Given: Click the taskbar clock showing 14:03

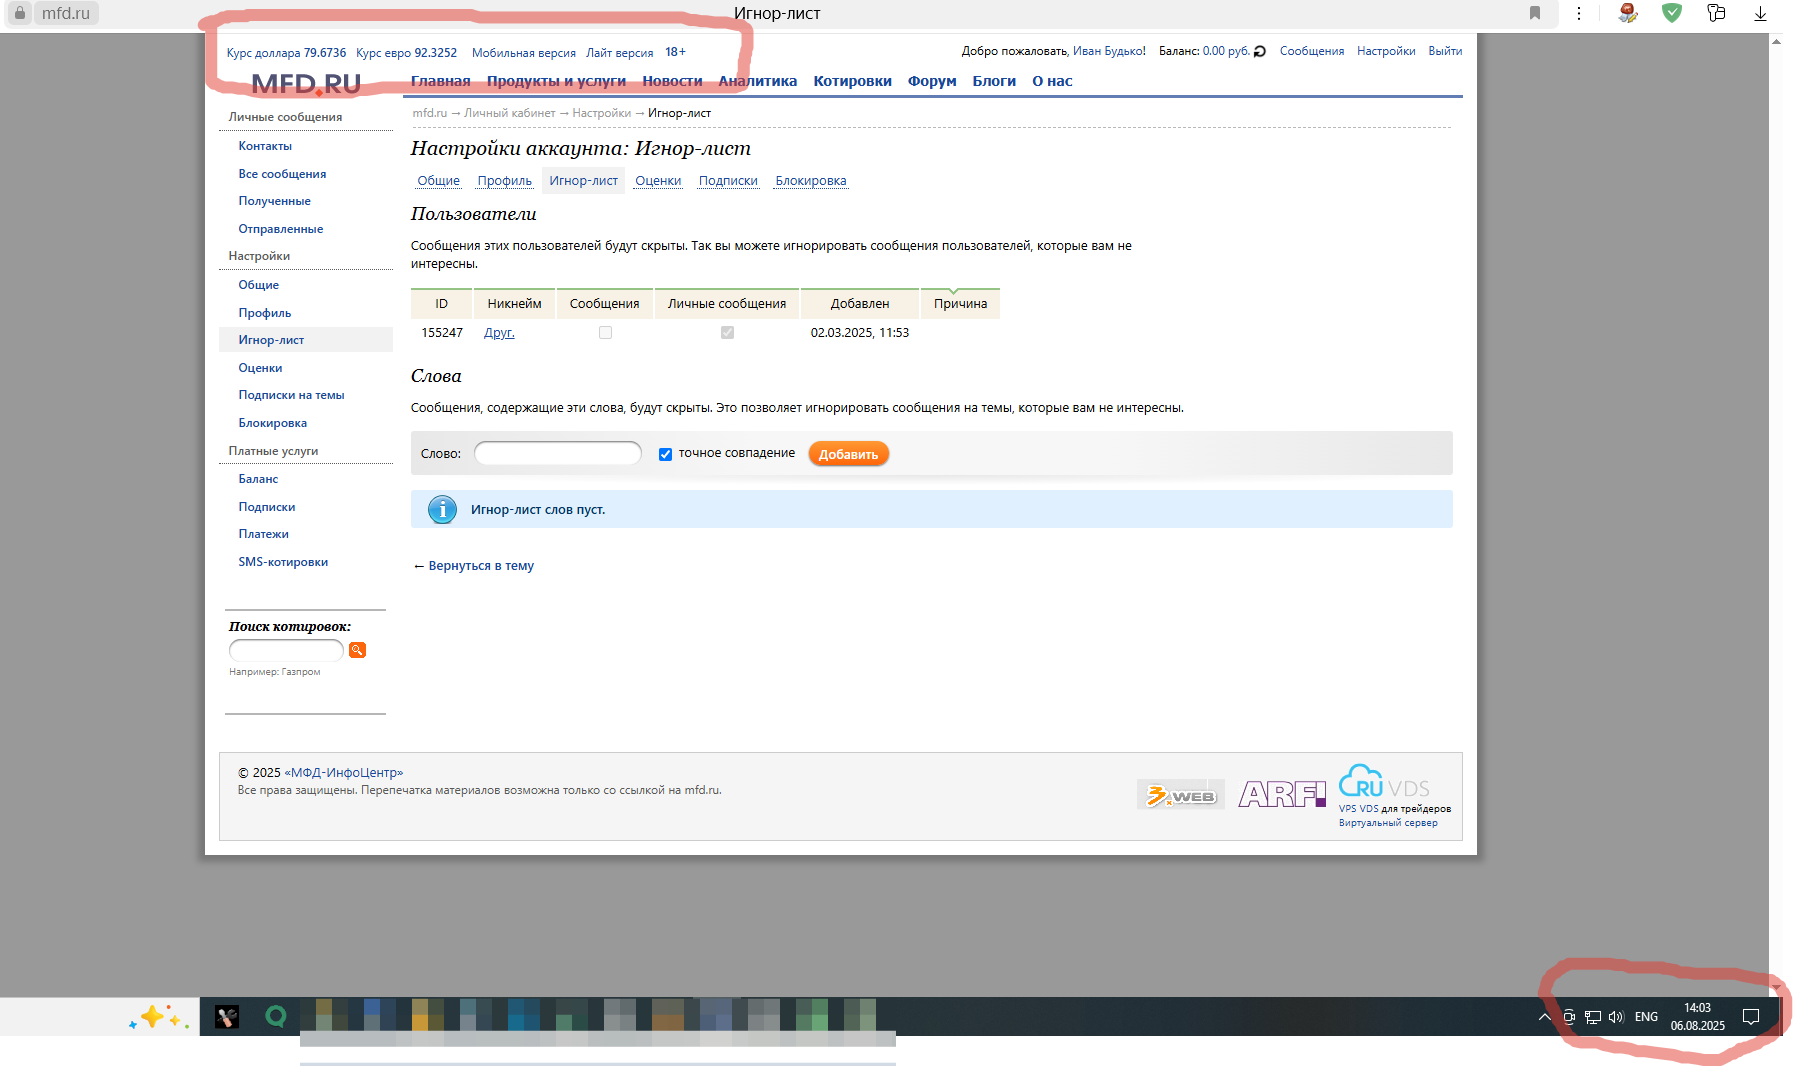Looking at the screenshot, I should coord(1698,1017).
